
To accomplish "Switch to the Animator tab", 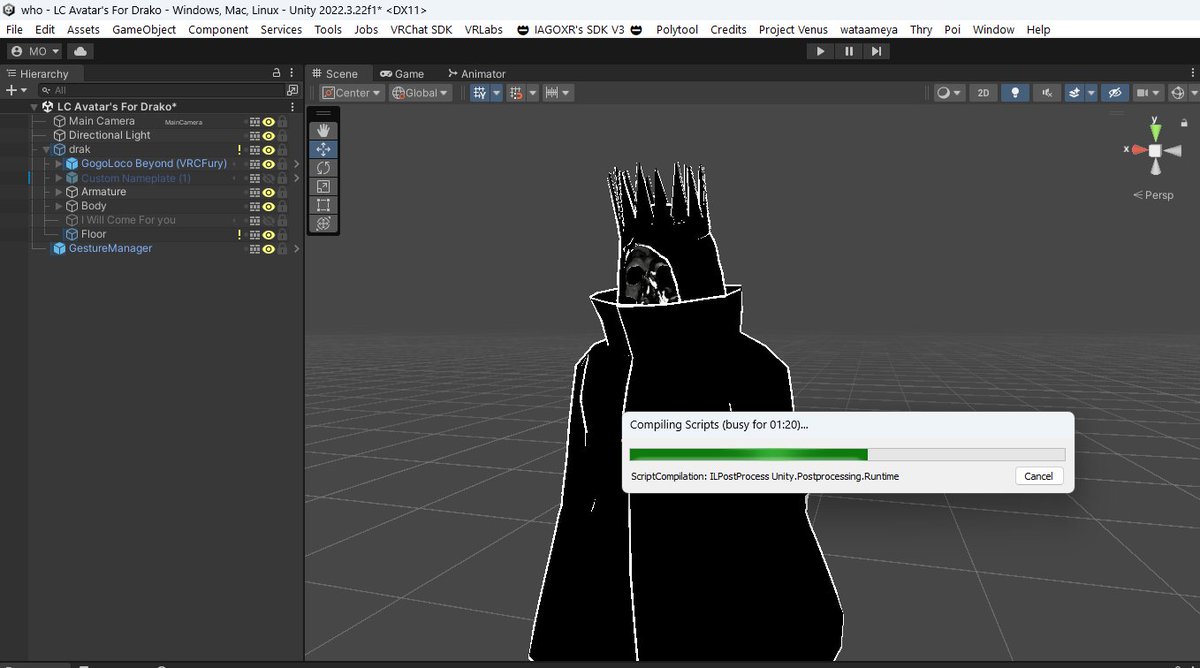I will click(x=476, y=74).
